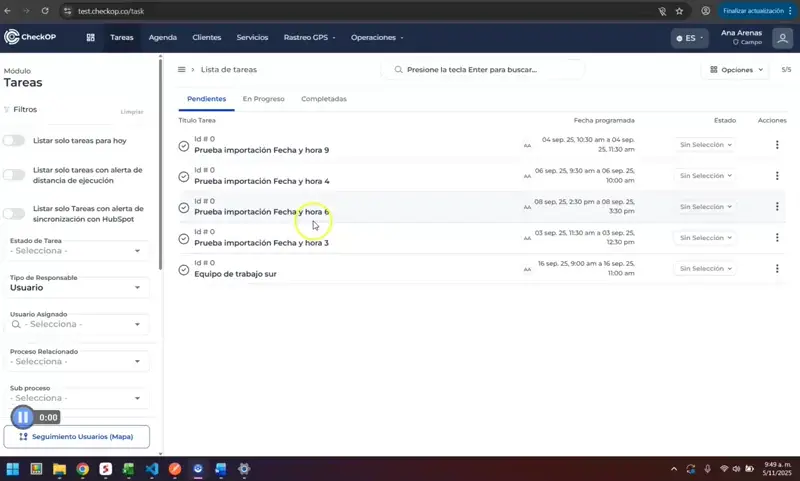
Task: Open three-dot actions for Equipo de trabajo sur
Action: click(x=777, y=269)
